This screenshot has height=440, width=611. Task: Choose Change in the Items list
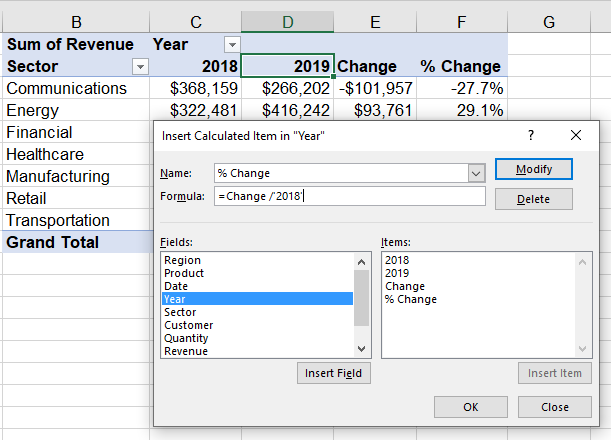point(405,286)
